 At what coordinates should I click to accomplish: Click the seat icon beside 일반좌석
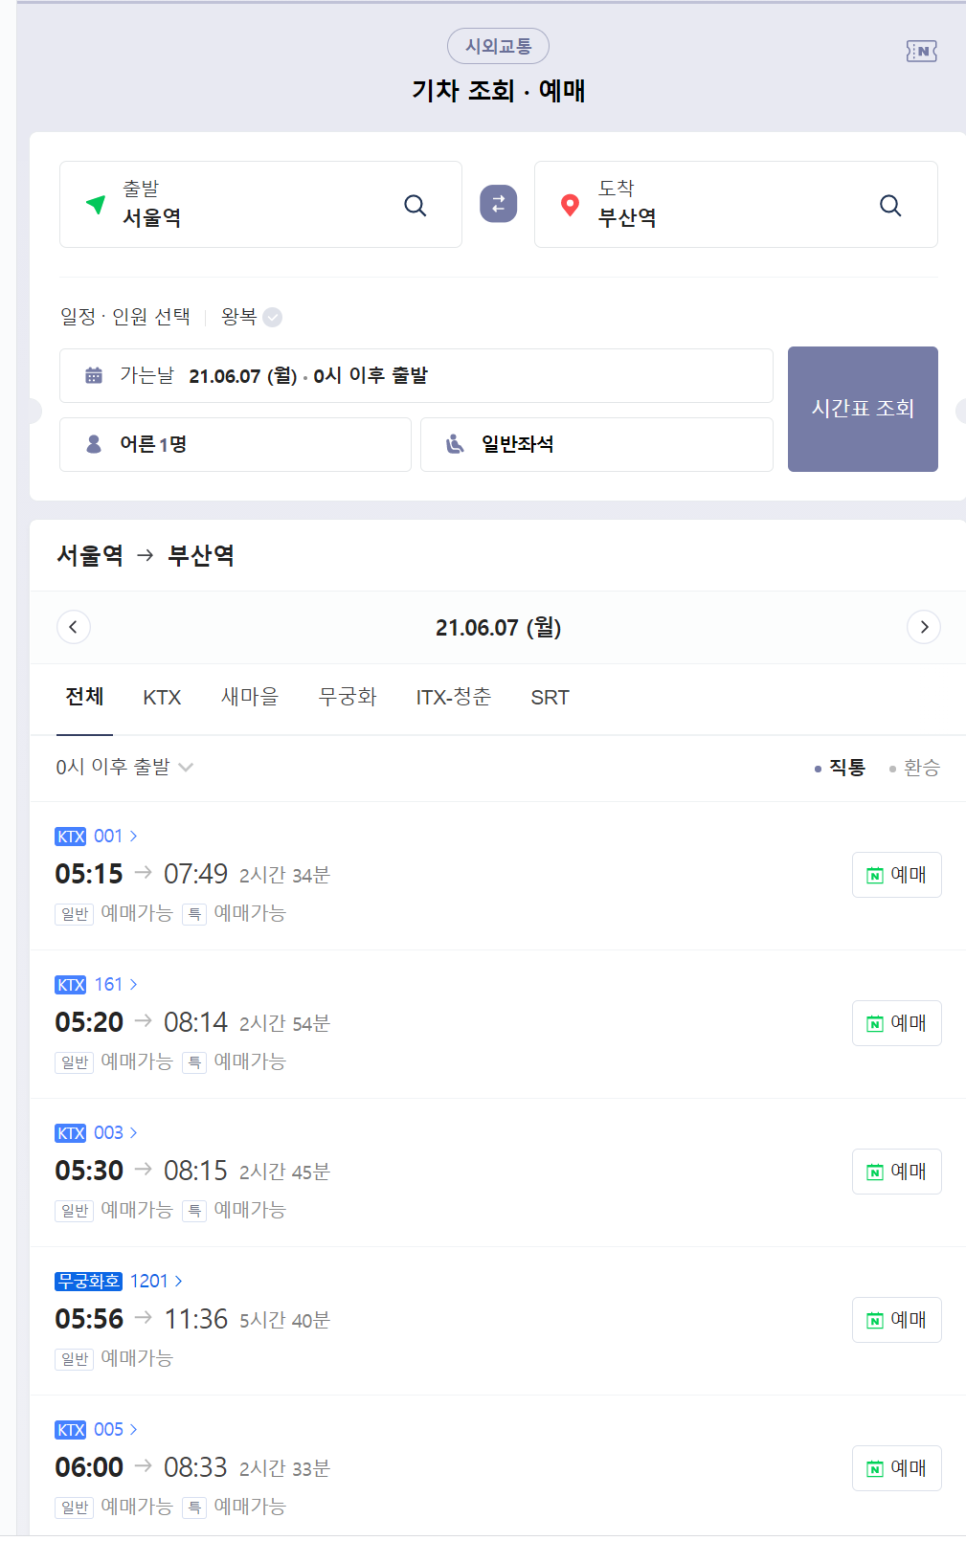455,444
